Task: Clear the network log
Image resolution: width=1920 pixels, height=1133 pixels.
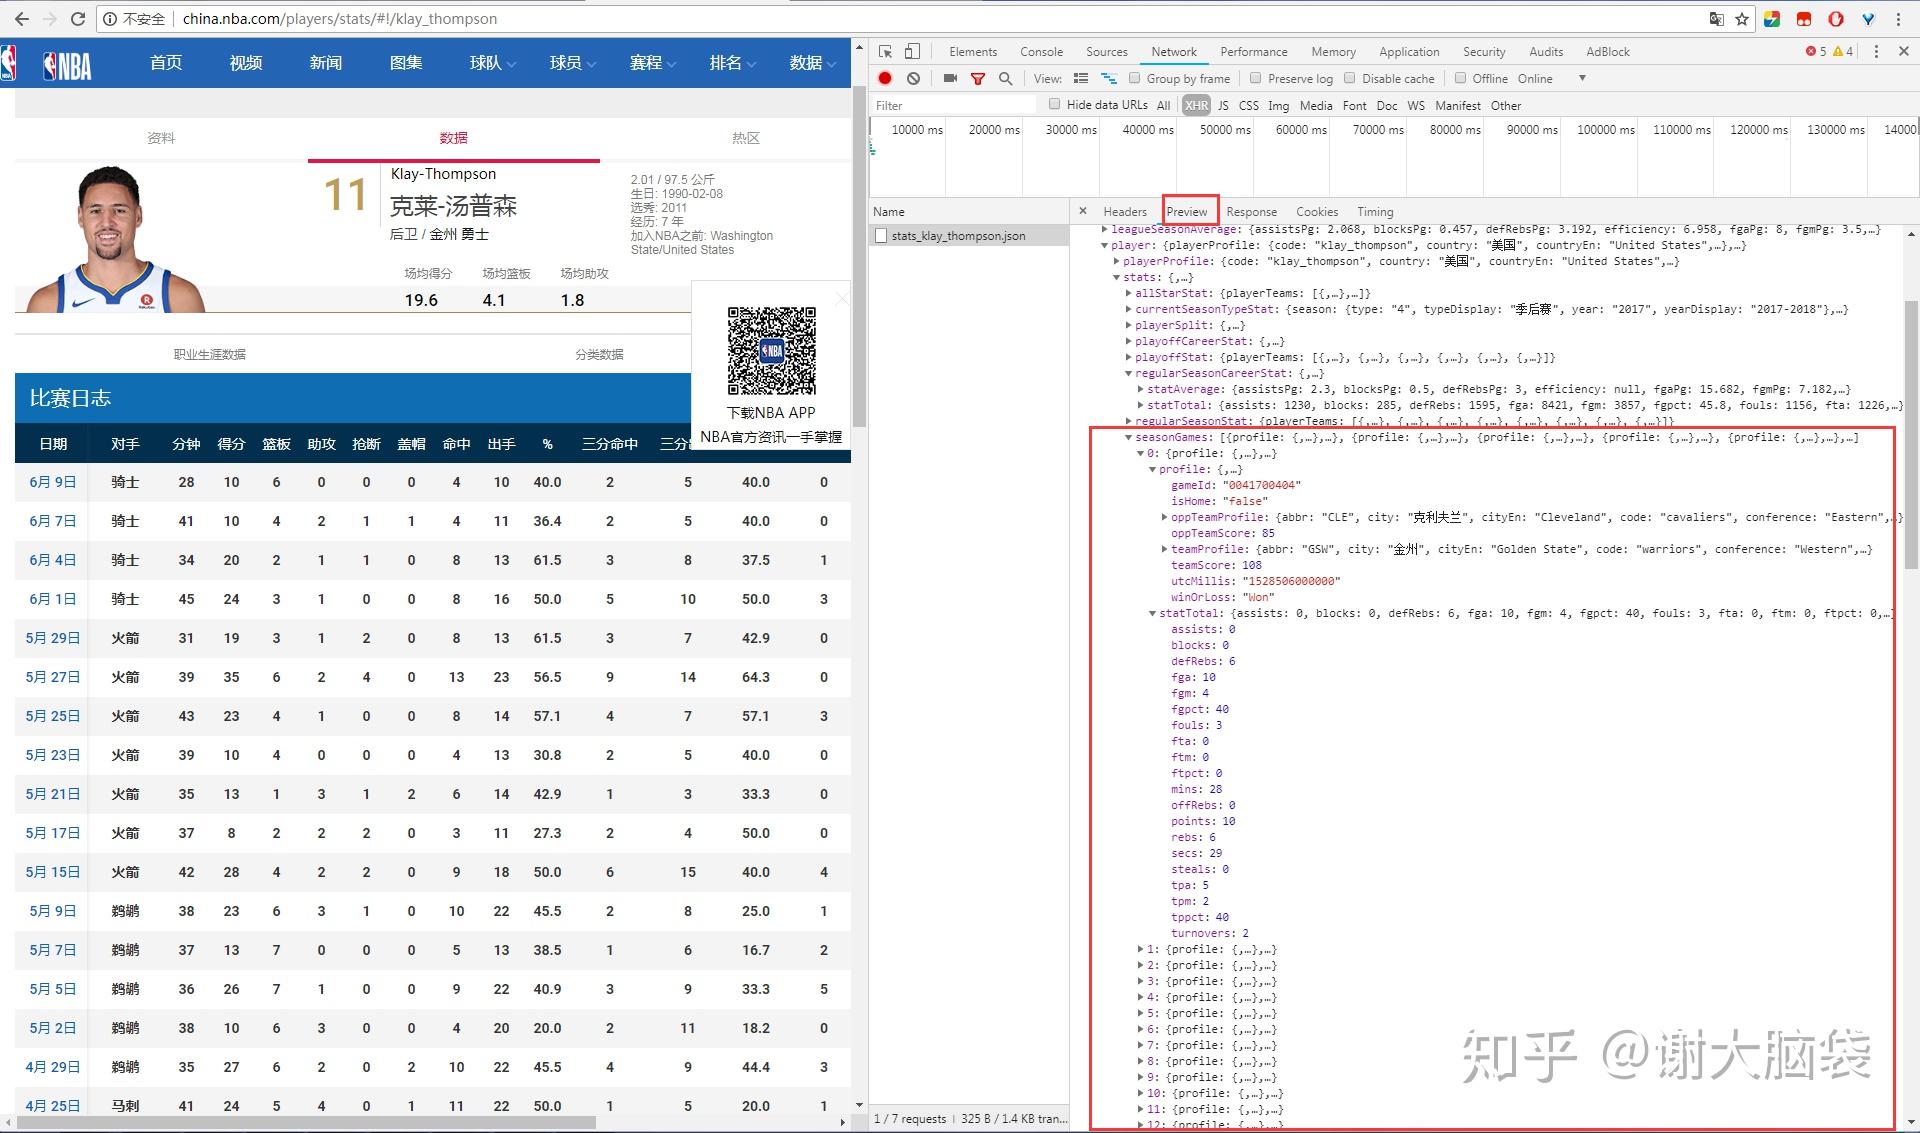Action: [913, 78]
